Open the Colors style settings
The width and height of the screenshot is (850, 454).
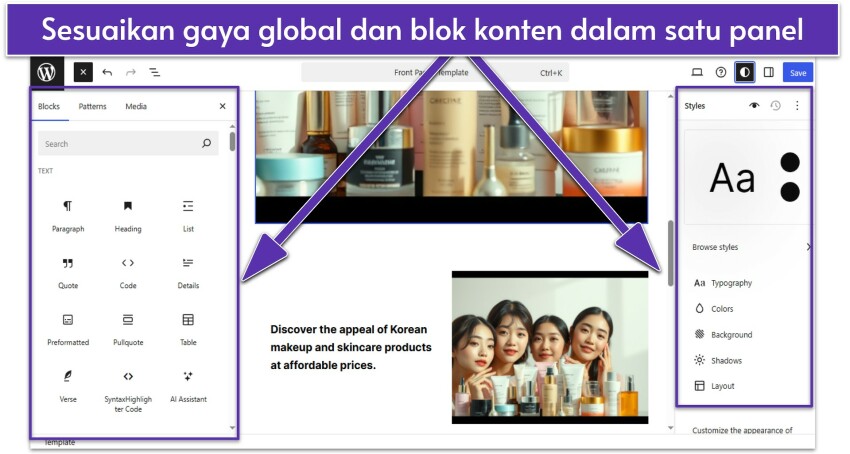722,309
